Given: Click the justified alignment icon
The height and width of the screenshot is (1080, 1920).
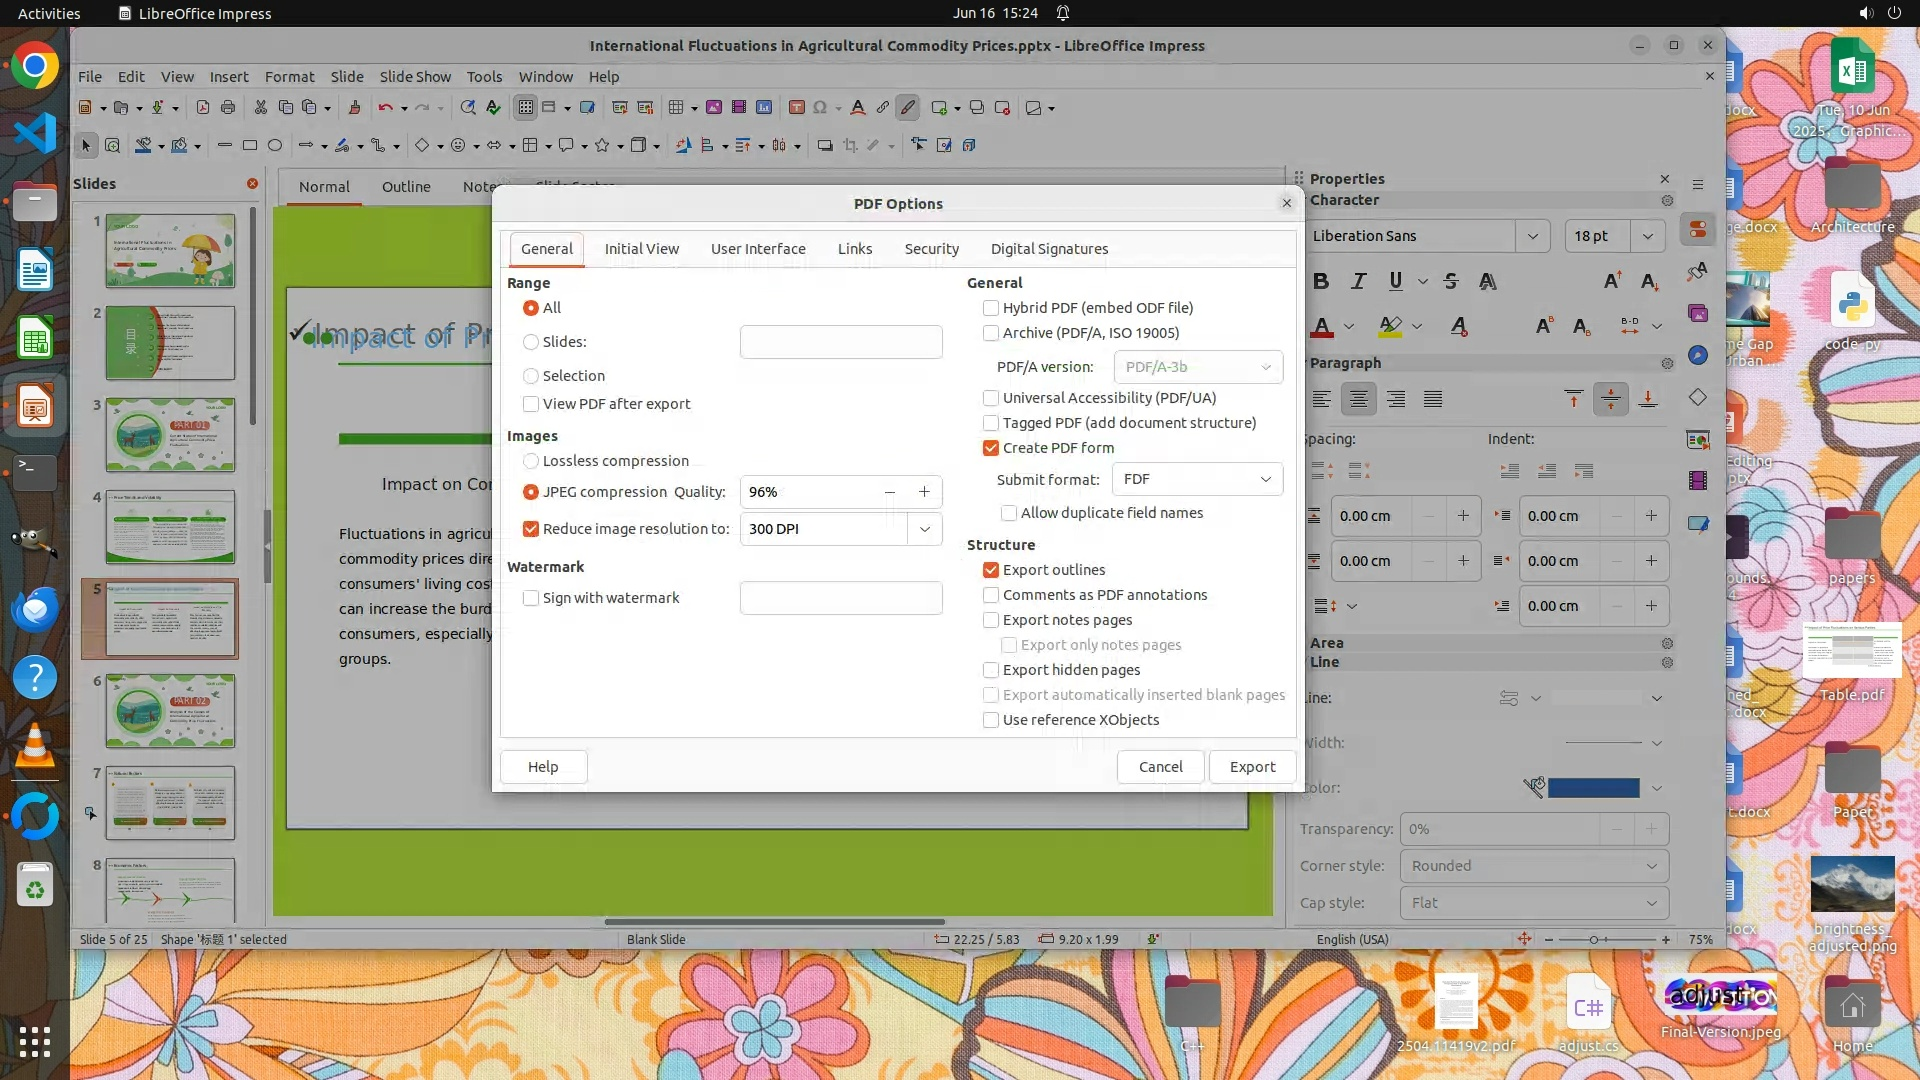Looking at the screenshot, I should 1433,399.
